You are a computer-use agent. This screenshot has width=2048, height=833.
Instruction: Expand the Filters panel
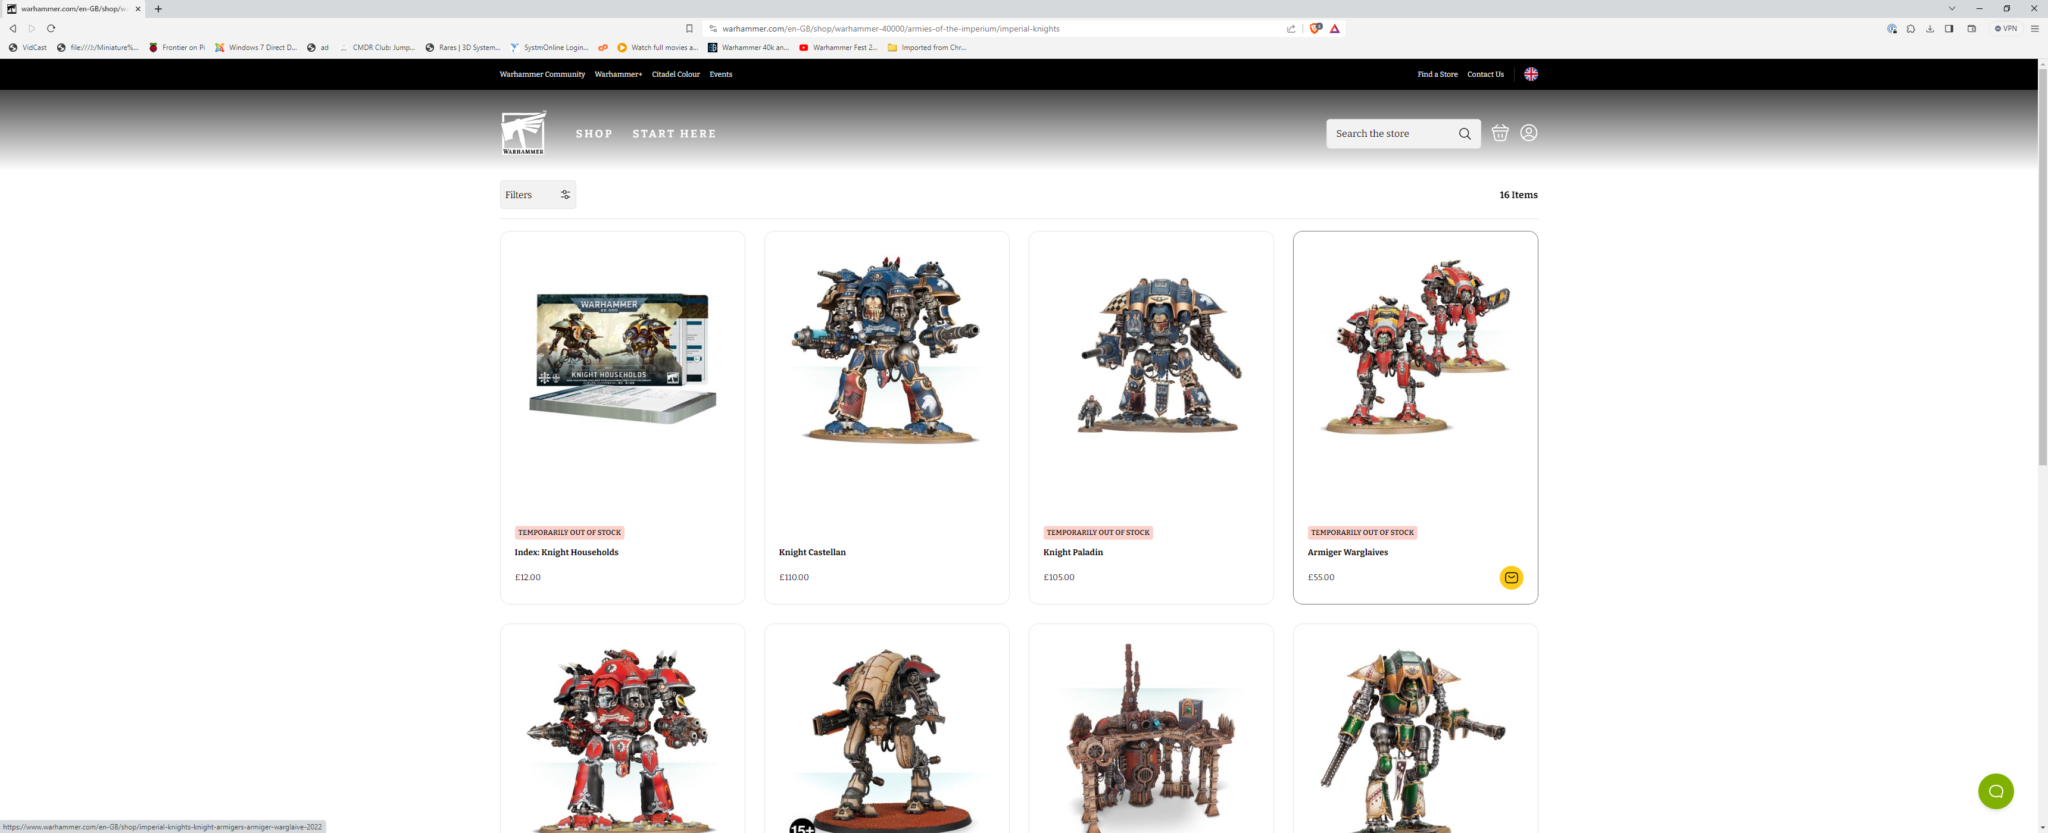pos(538,195)
